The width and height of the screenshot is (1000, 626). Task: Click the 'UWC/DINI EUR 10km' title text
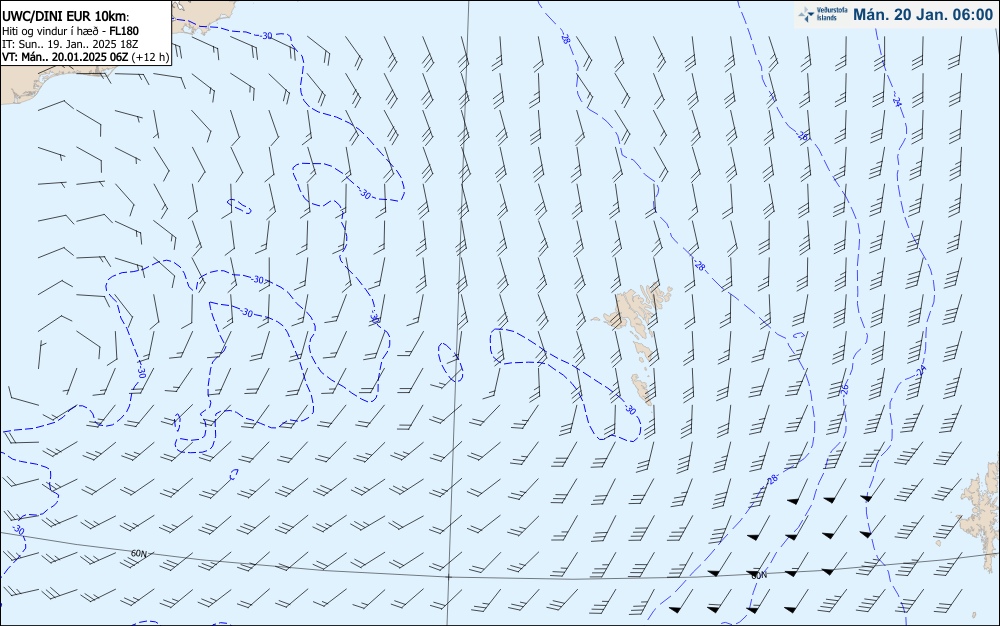[x=65, y=17]
